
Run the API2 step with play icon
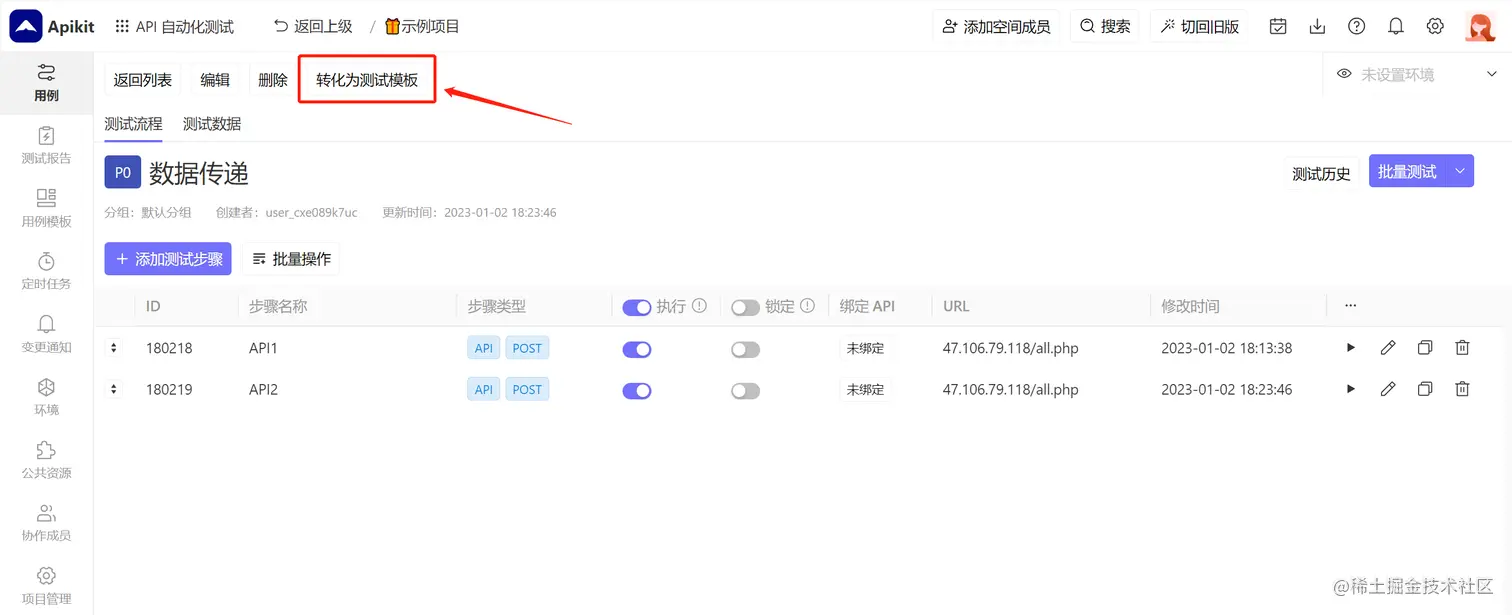(1351, 389)
